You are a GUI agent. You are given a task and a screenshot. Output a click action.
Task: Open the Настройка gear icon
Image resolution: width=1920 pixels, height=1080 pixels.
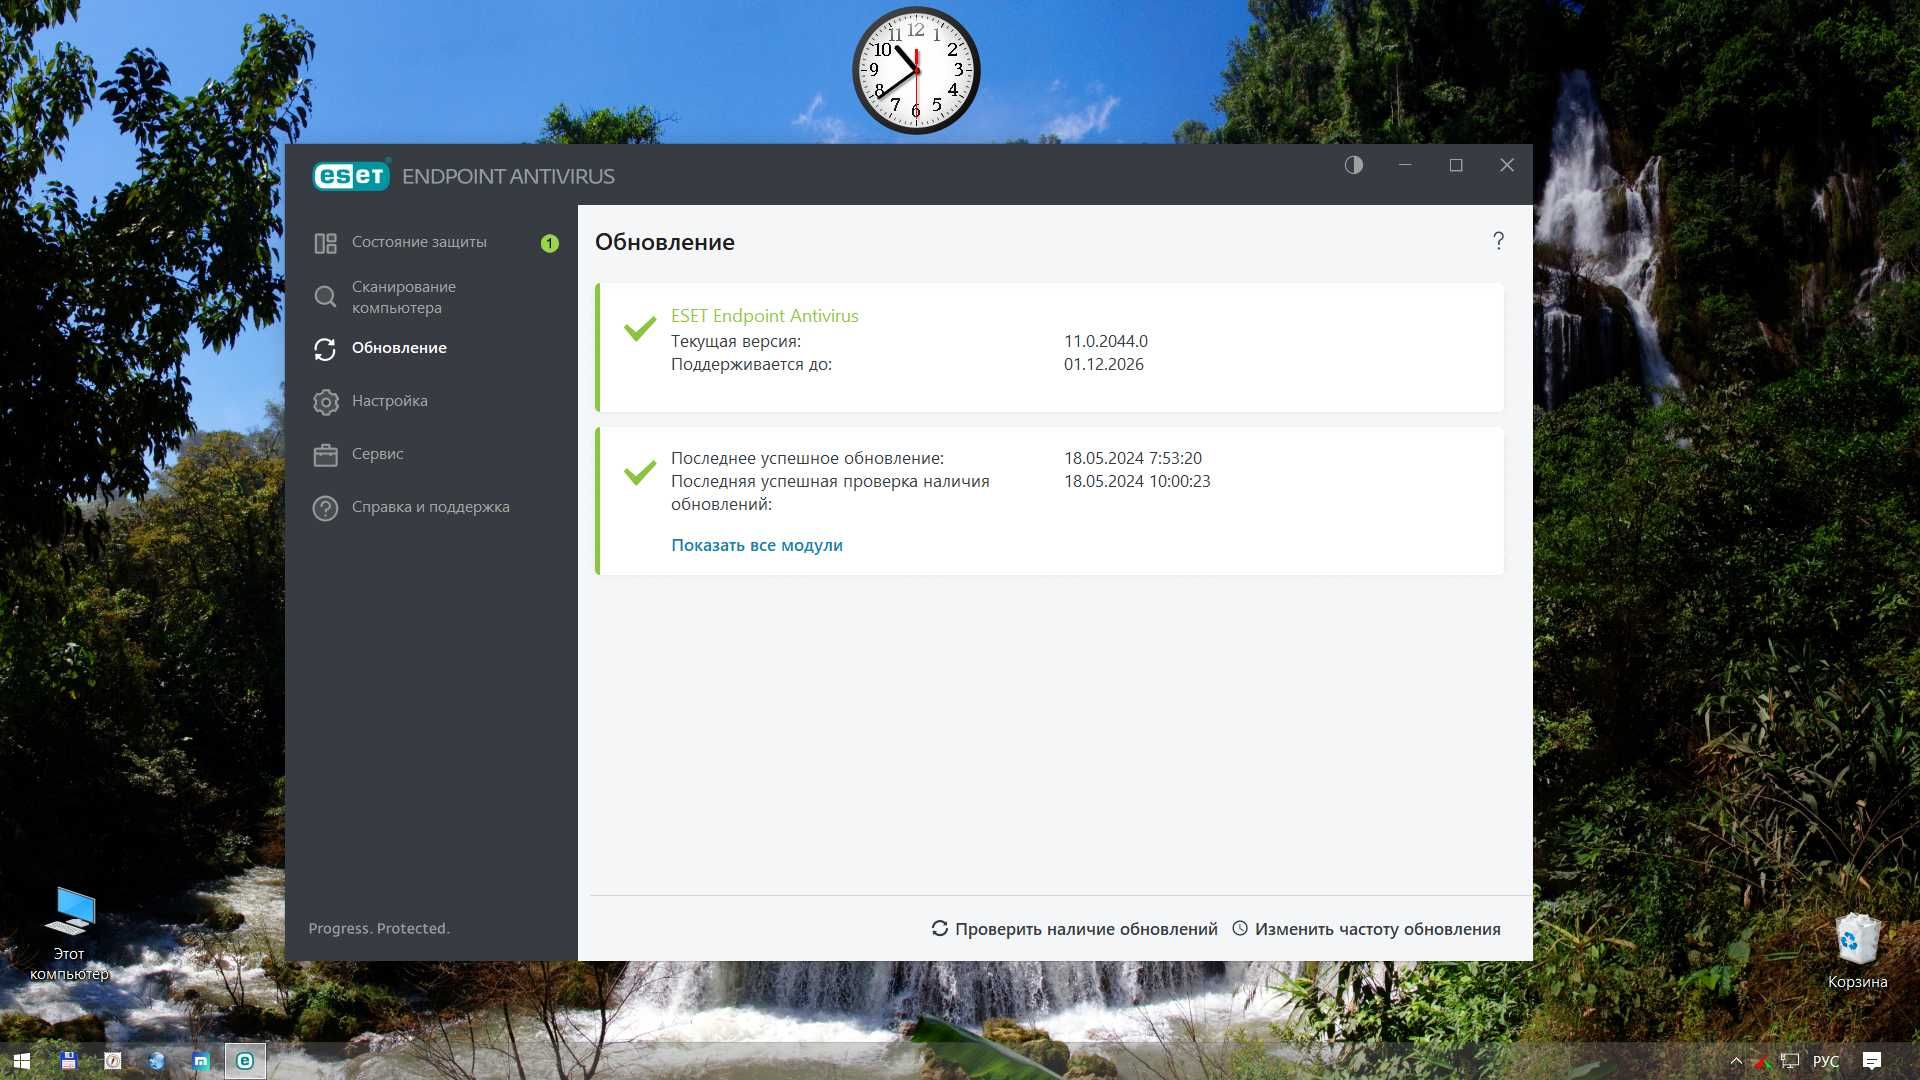pos(325,402)
